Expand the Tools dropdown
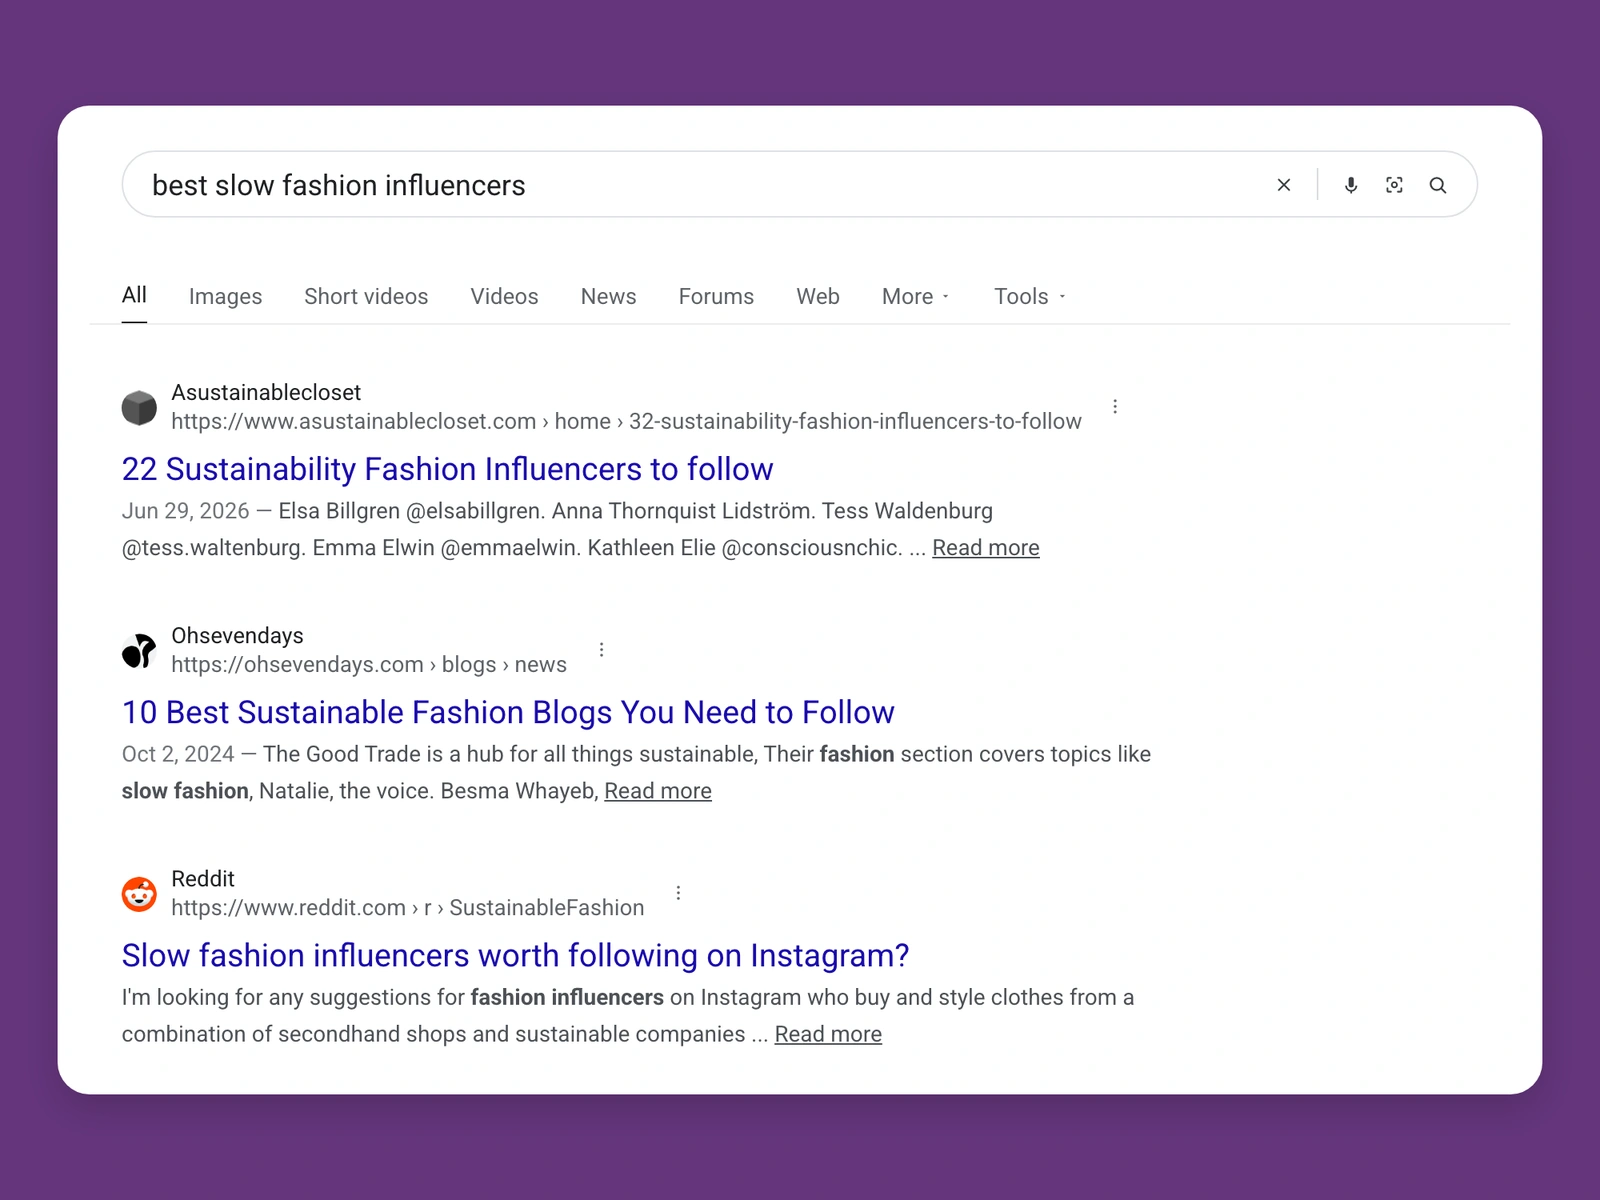The height and width of the screenshot is (1200, 1600). (x=1030, y=296)
